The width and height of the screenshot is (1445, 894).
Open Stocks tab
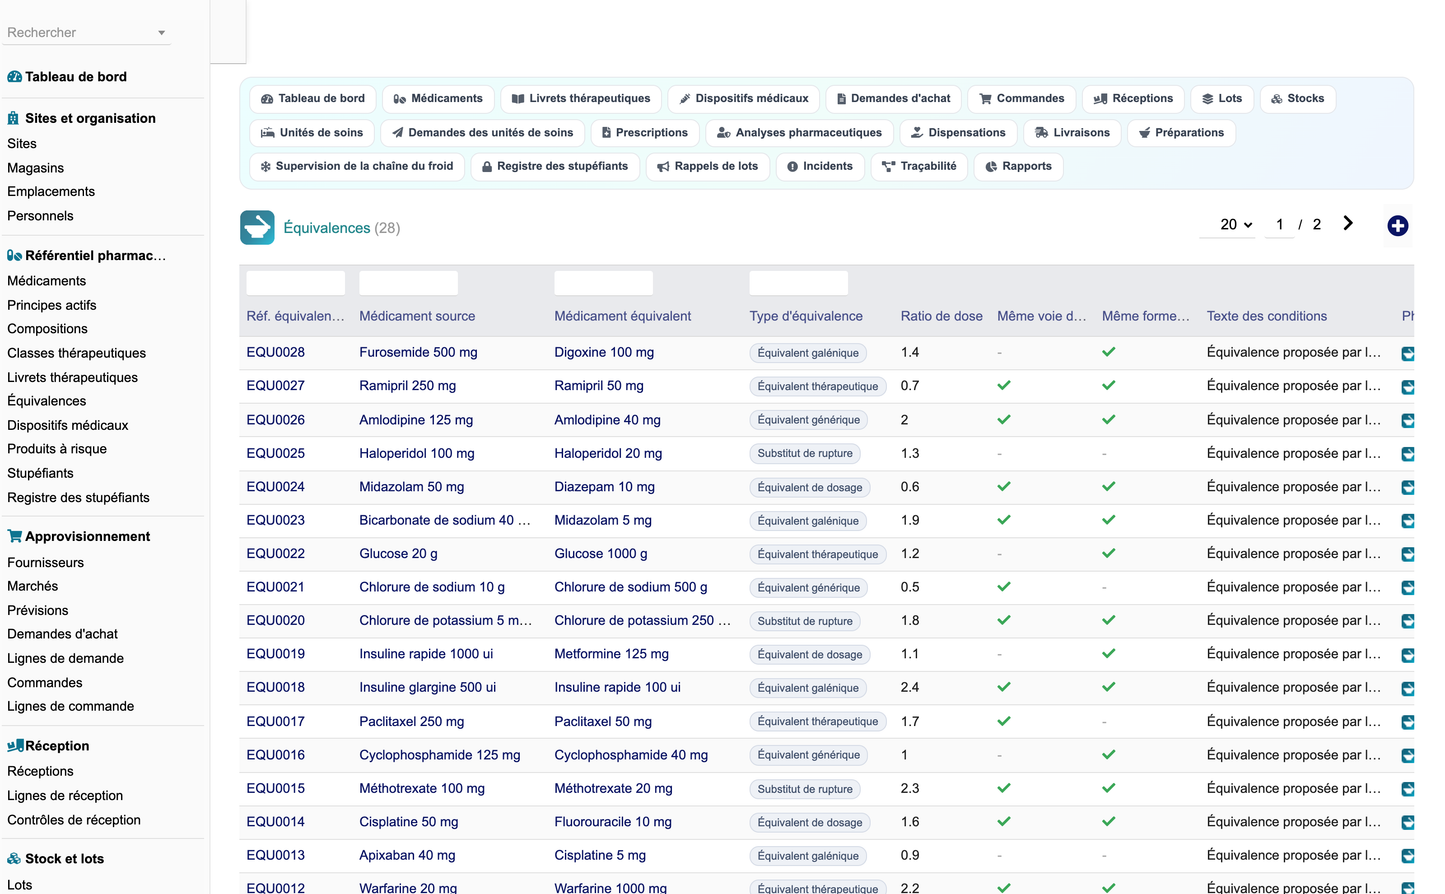(1298, 98)
